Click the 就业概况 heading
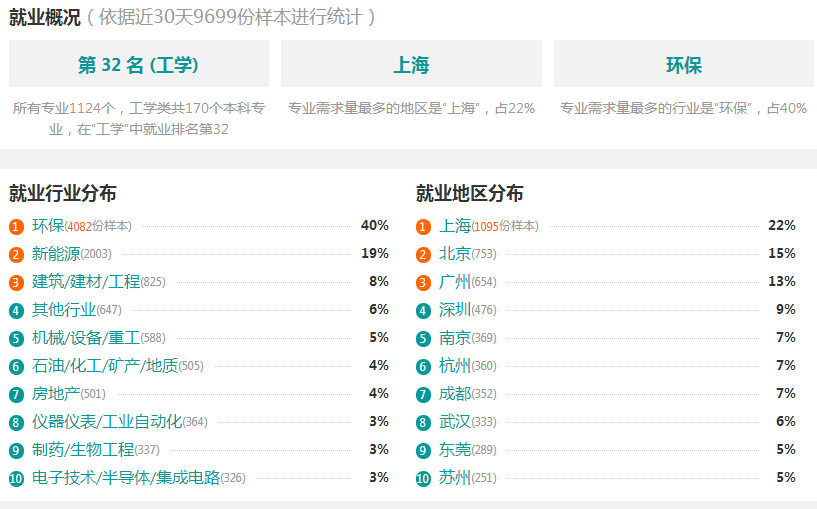 45,18
